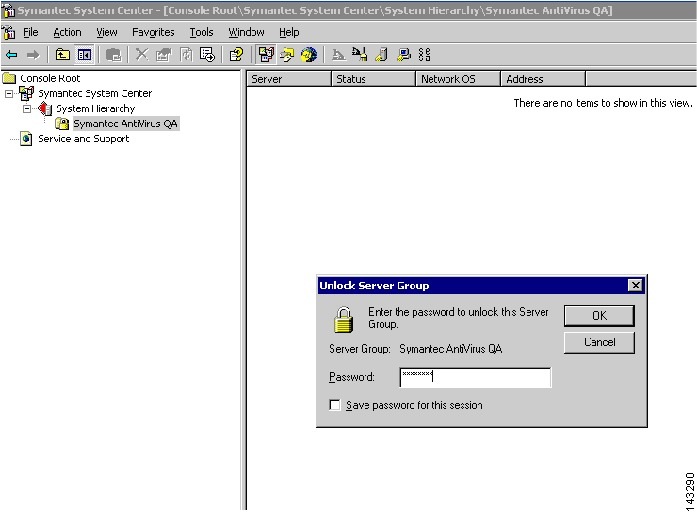Click the Password input field
The width and height of the screenshot is (697, 513).
475,377
